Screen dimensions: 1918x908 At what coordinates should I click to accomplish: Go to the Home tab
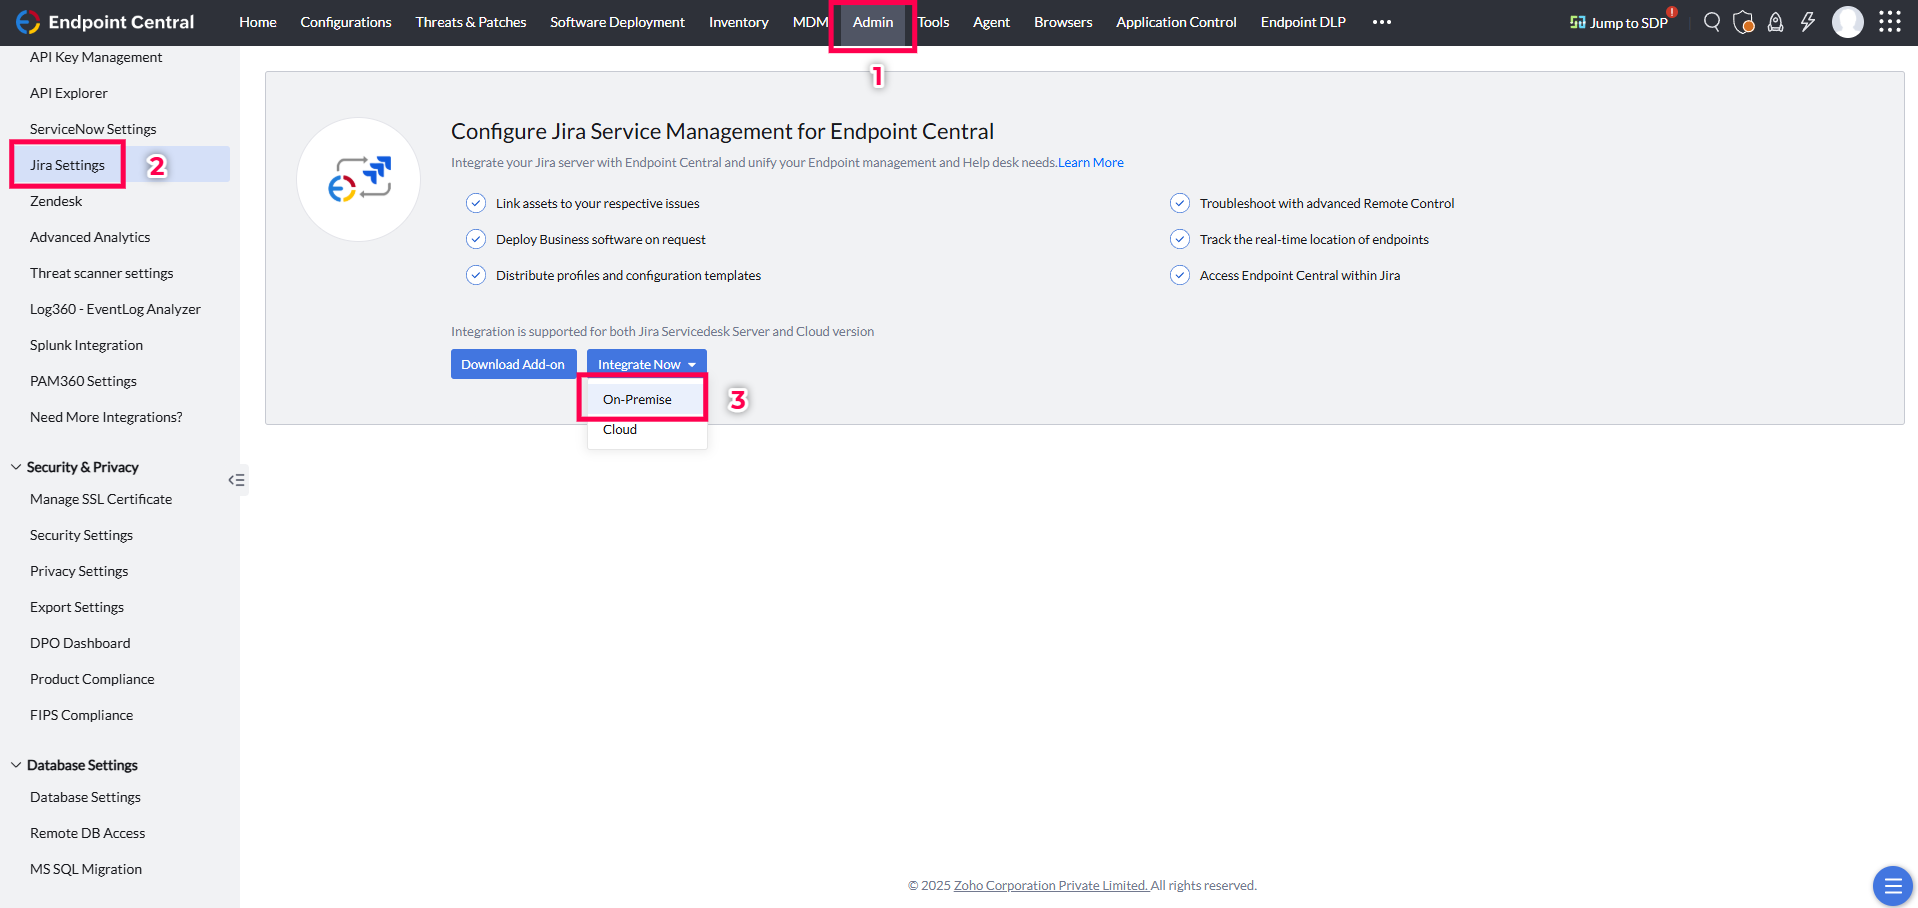pos(258,22)
